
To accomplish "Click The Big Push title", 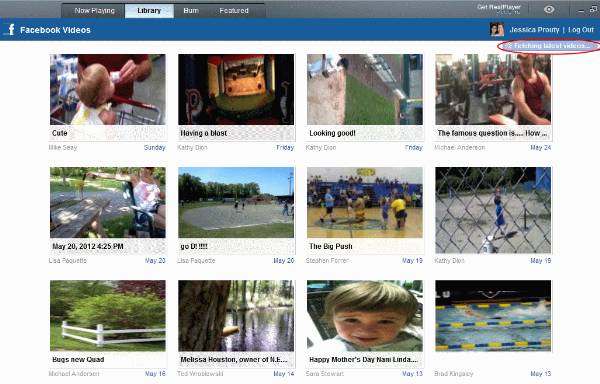I will pos(331,246).
